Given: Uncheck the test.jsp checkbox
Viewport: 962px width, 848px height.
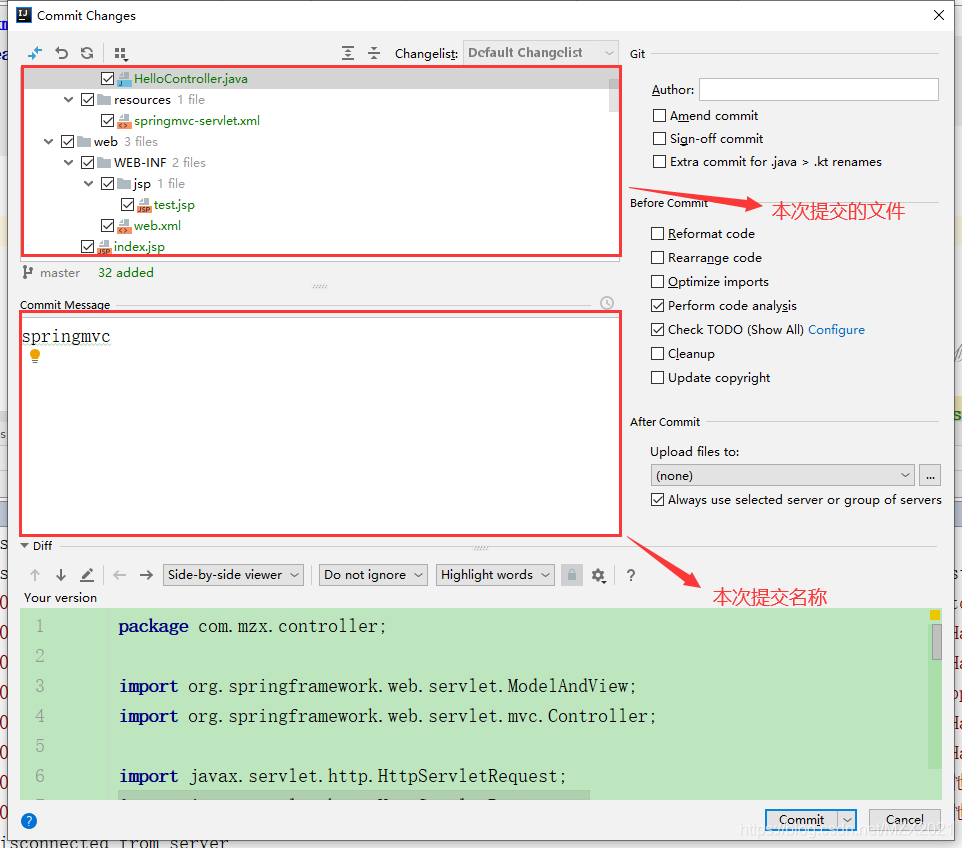Looking at the screenshot, I should click(x=128, y=204).
